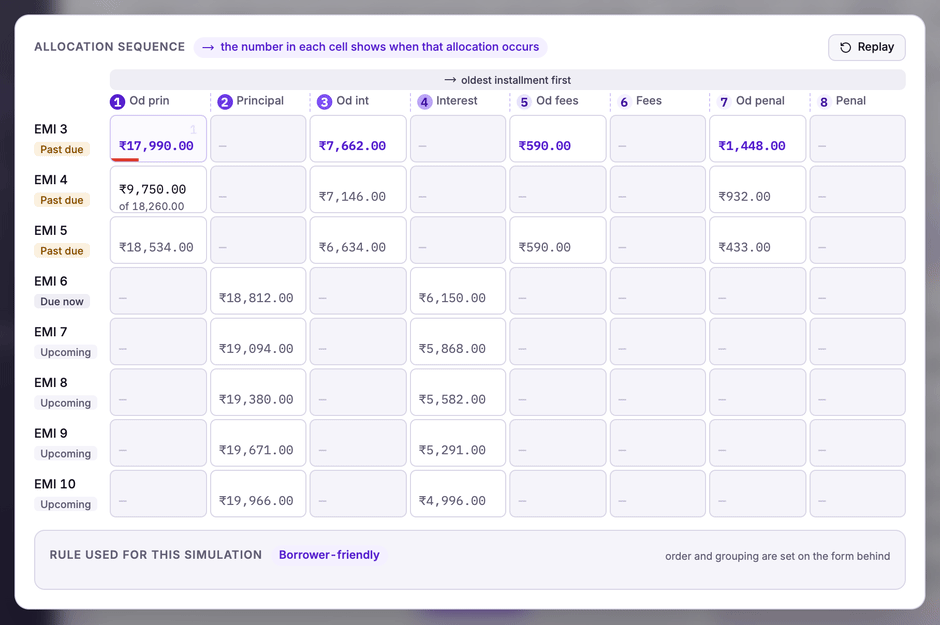The width and height of the screenshot is (940, 625).
Task: Click EMI 5 overdue penalty ₹433.00
Action: point(758,240)
